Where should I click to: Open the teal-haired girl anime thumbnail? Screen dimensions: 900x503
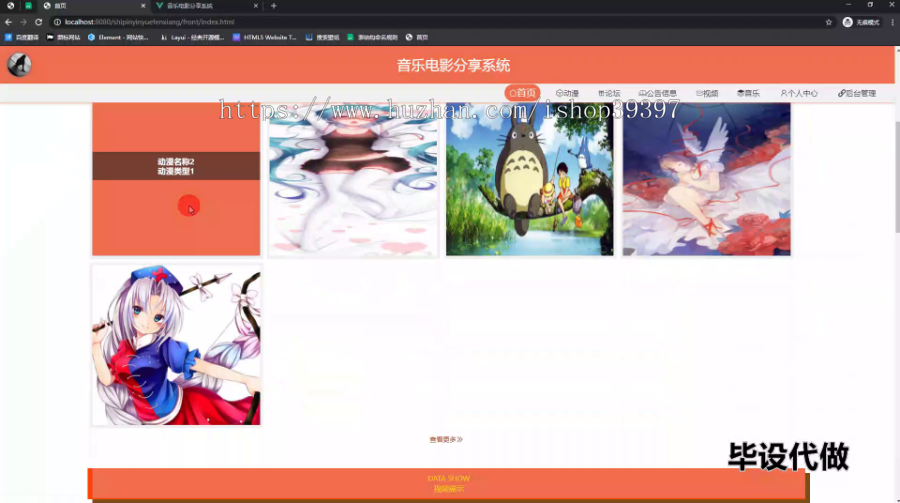coord(353,179)
